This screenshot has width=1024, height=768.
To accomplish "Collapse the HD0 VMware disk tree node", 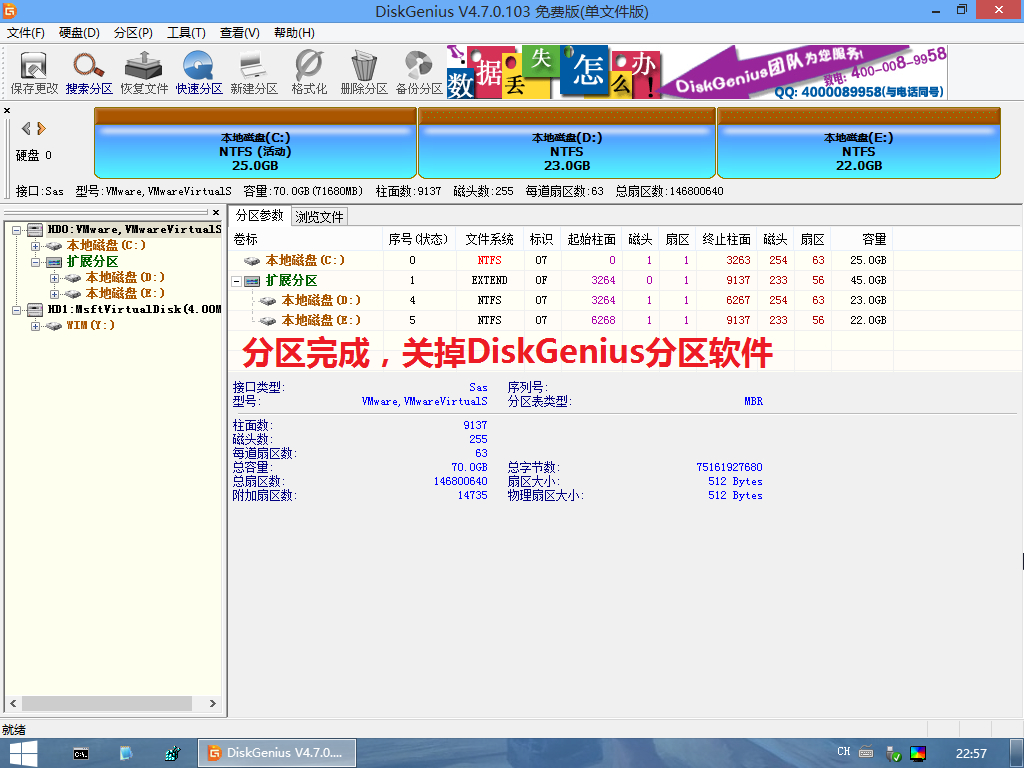I will [16, 230].
